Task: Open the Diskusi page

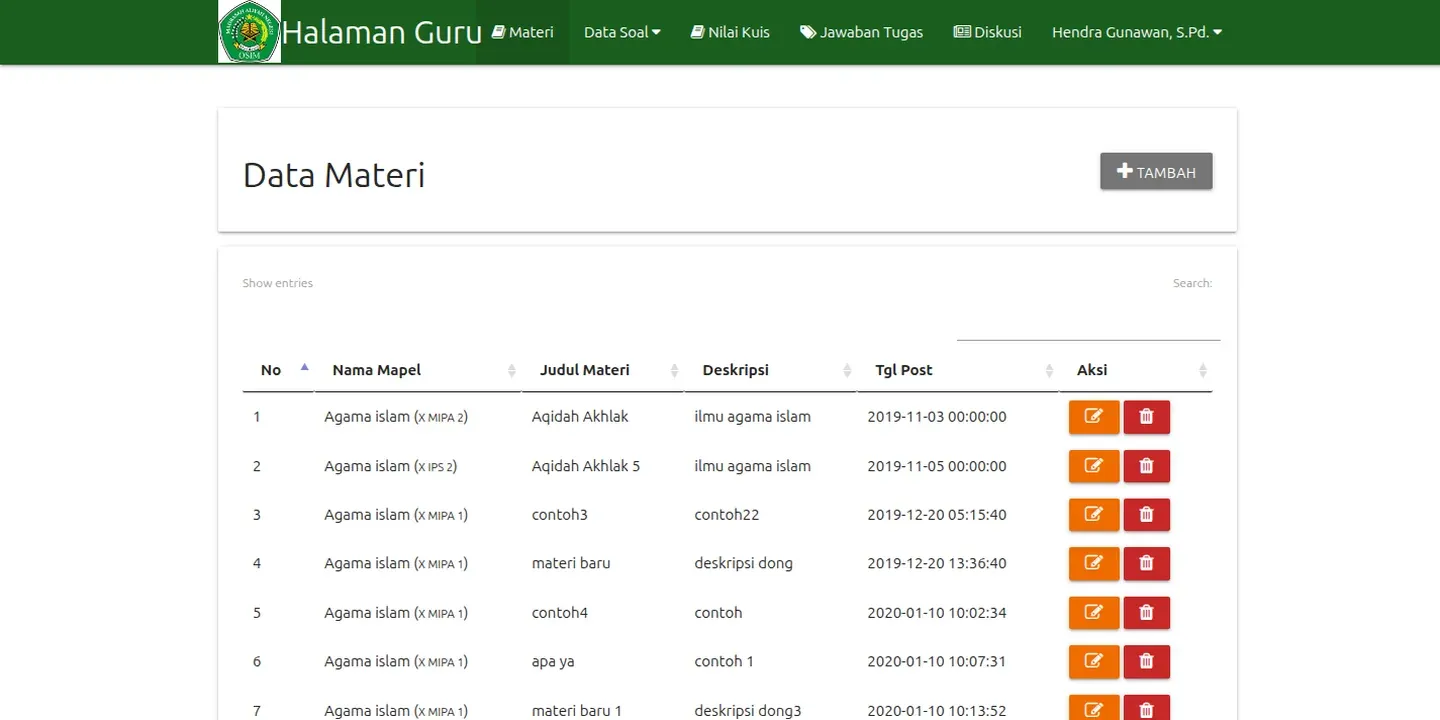Action: pyautogui.click(x=988, y=32)
